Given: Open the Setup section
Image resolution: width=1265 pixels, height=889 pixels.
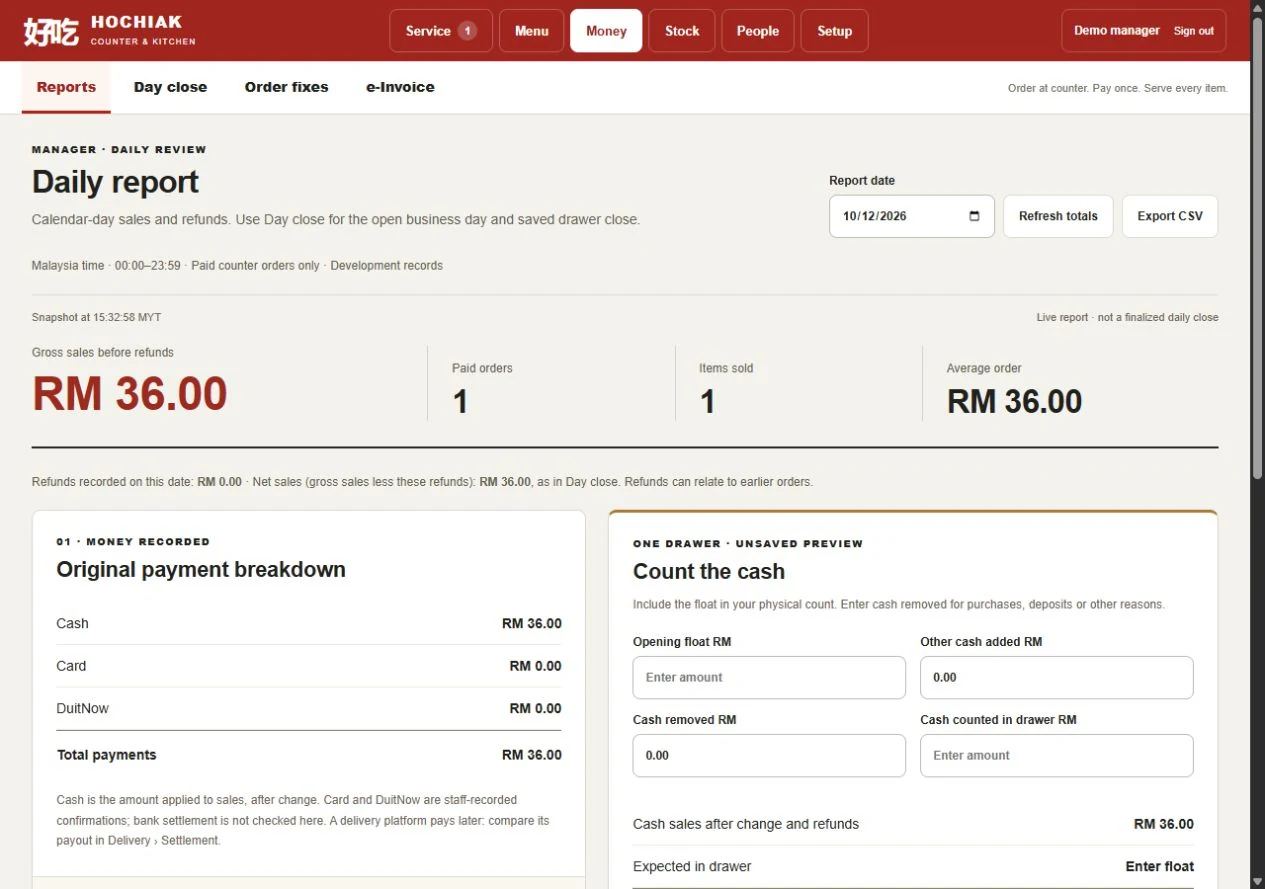Looking at the screenshot, I should coord(835,31).
